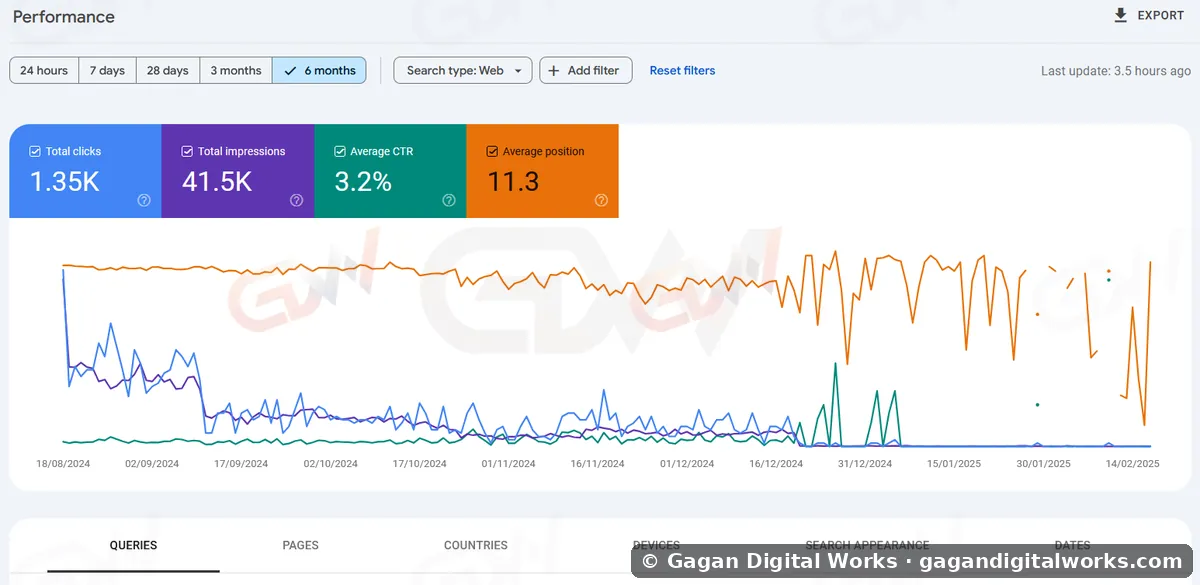Image resolution: width=1200 pixels, height=585 pixels.
Task: Click the Search type dropdown arrow
Action: click(x=518, y=71)
